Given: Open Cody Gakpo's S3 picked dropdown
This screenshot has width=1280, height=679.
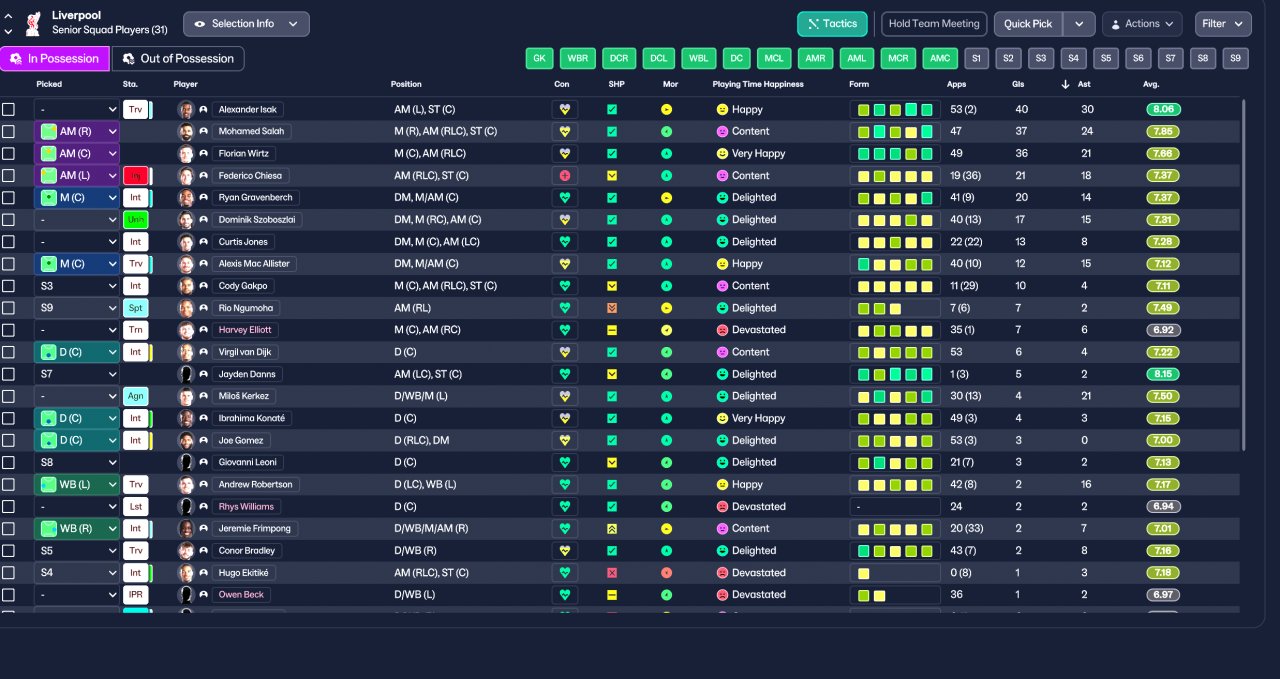Looking at the screenshot, I should [77, 286].
